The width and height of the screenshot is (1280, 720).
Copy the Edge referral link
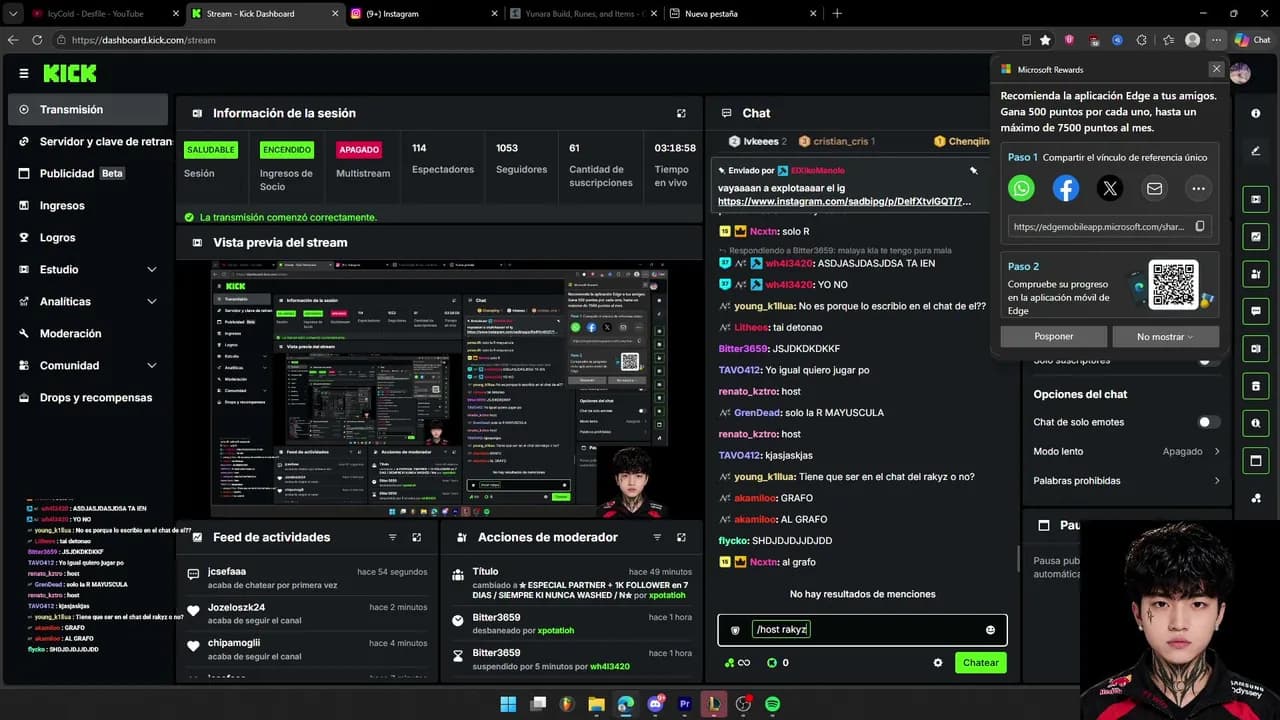(1200, 227)
